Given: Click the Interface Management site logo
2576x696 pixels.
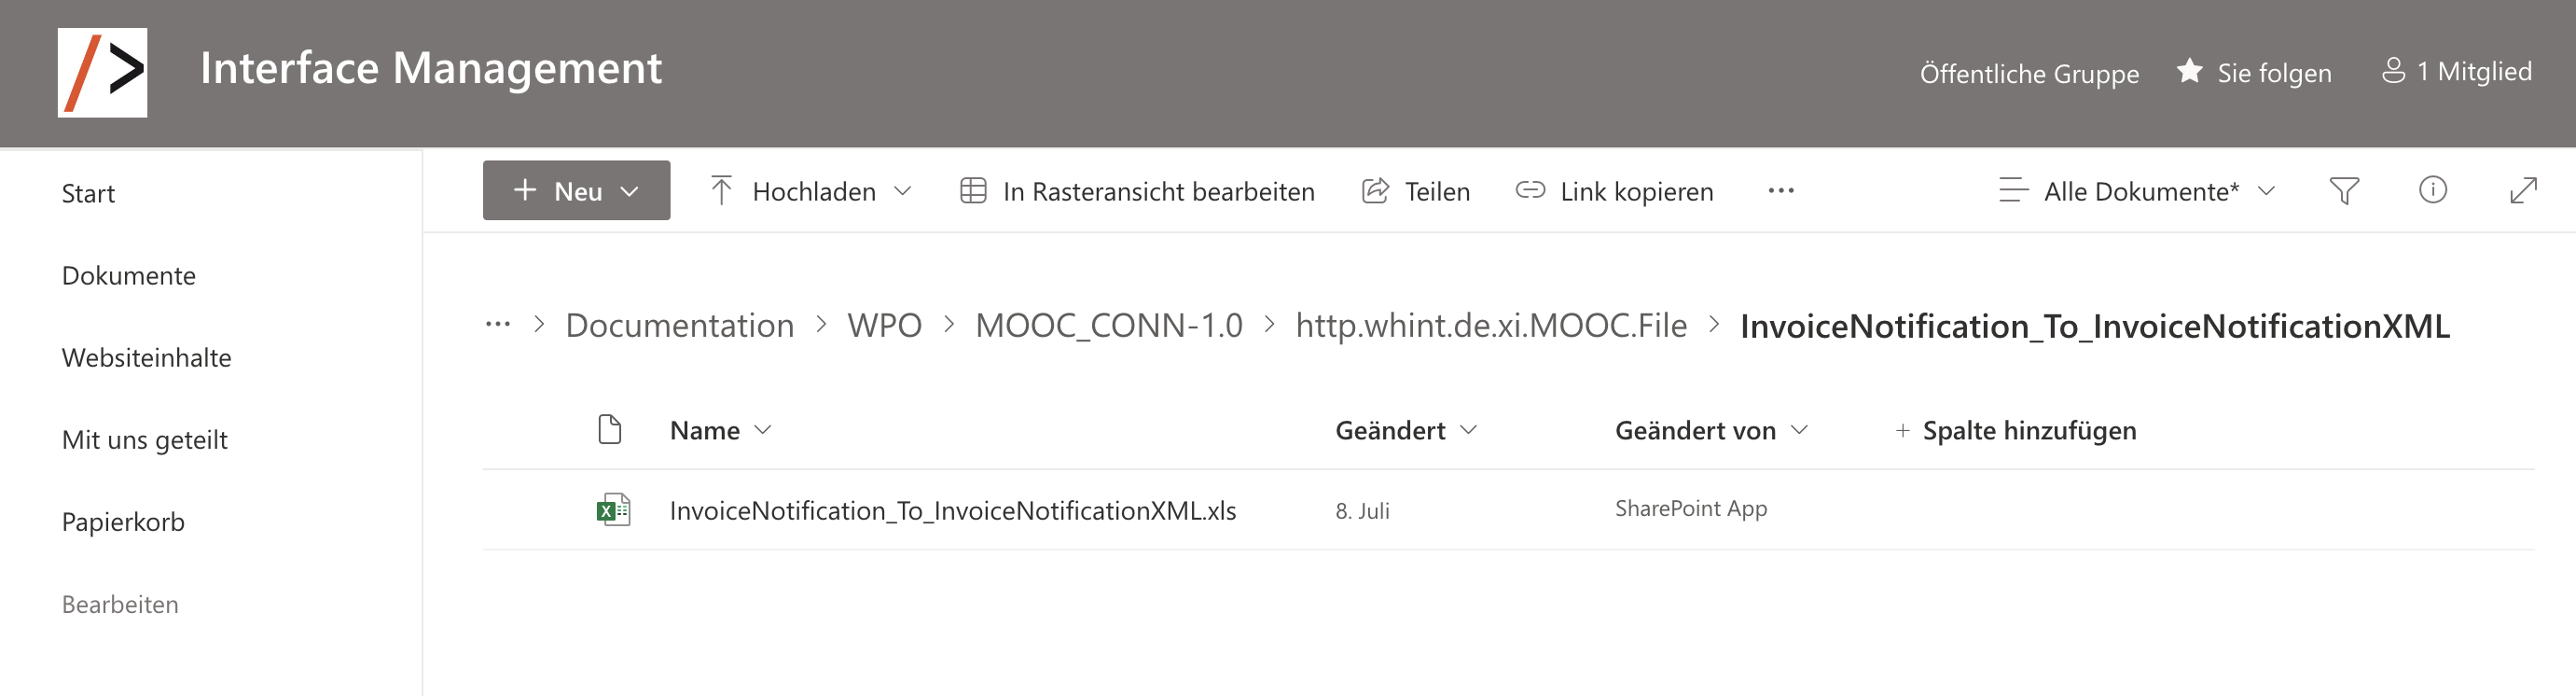Looking at the screenshot, I should click(x=102, y=72).
